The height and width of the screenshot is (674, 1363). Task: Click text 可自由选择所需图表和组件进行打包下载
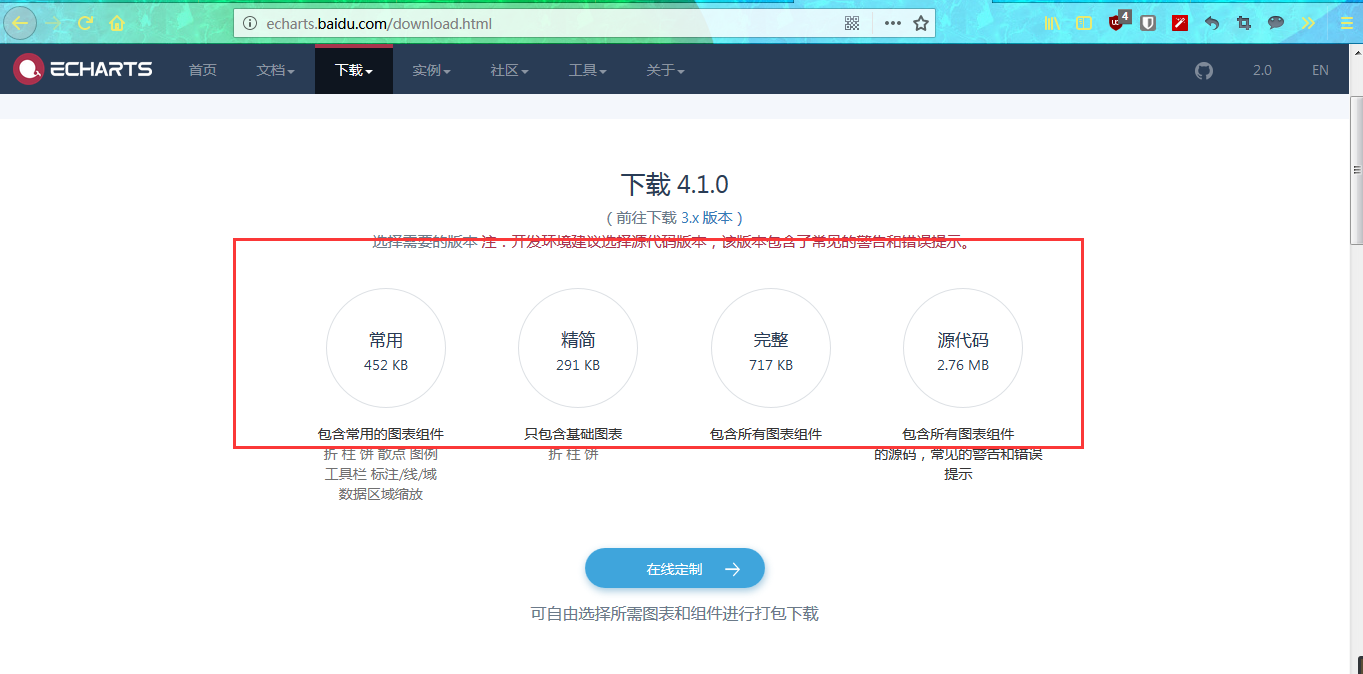pyautogui.click(x=675, y=613)
